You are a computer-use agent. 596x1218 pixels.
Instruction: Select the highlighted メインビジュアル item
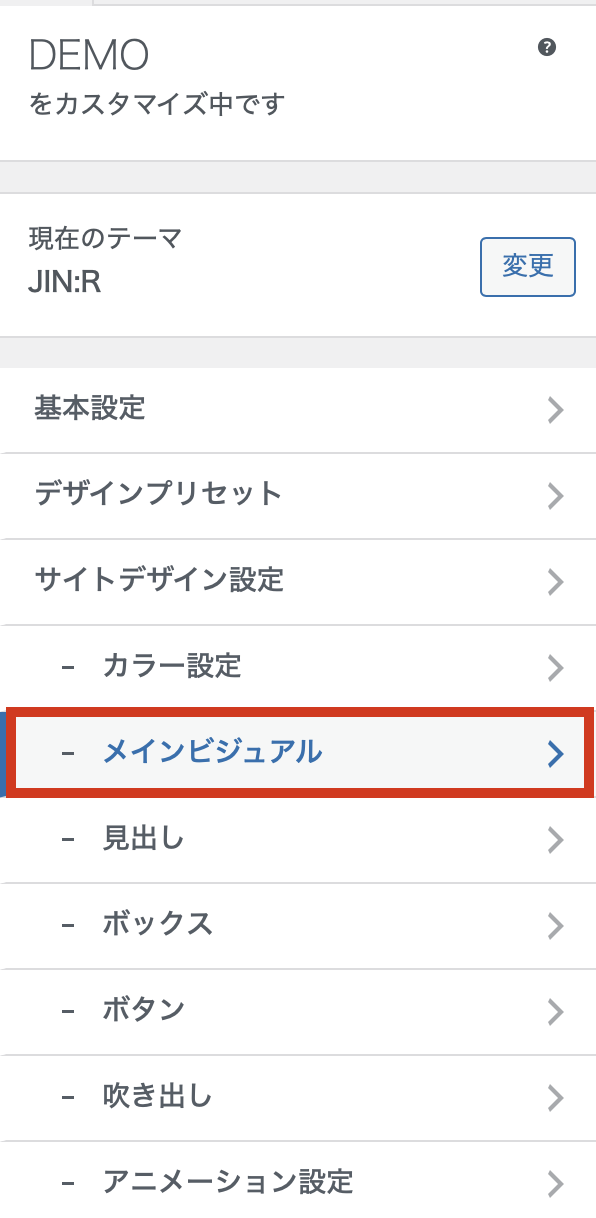298,753
